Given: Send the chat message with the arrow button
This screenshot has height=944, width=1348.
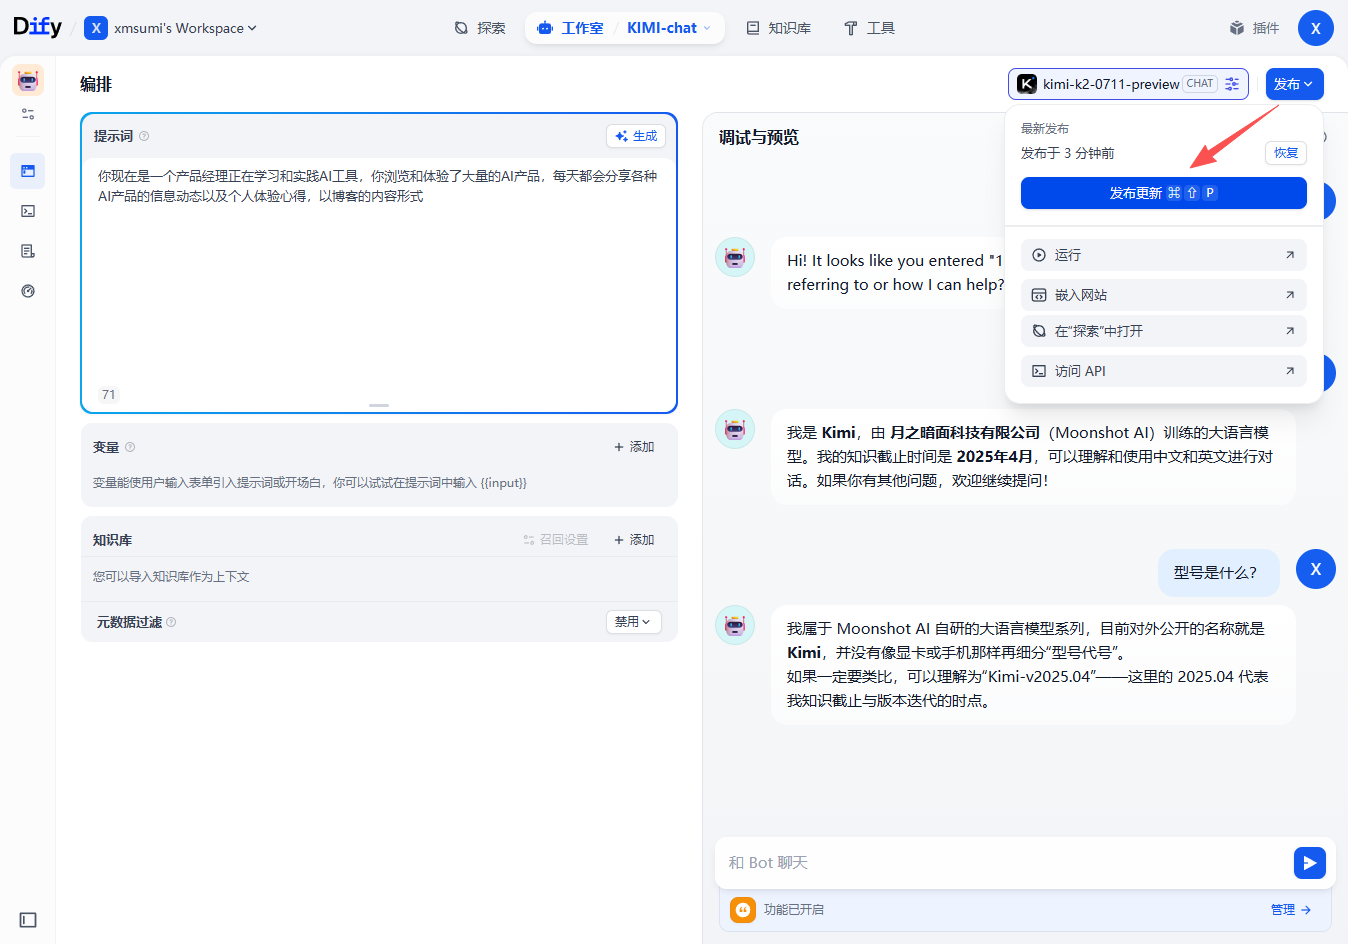Looking at the screenshot, I should coord(1310,863).
